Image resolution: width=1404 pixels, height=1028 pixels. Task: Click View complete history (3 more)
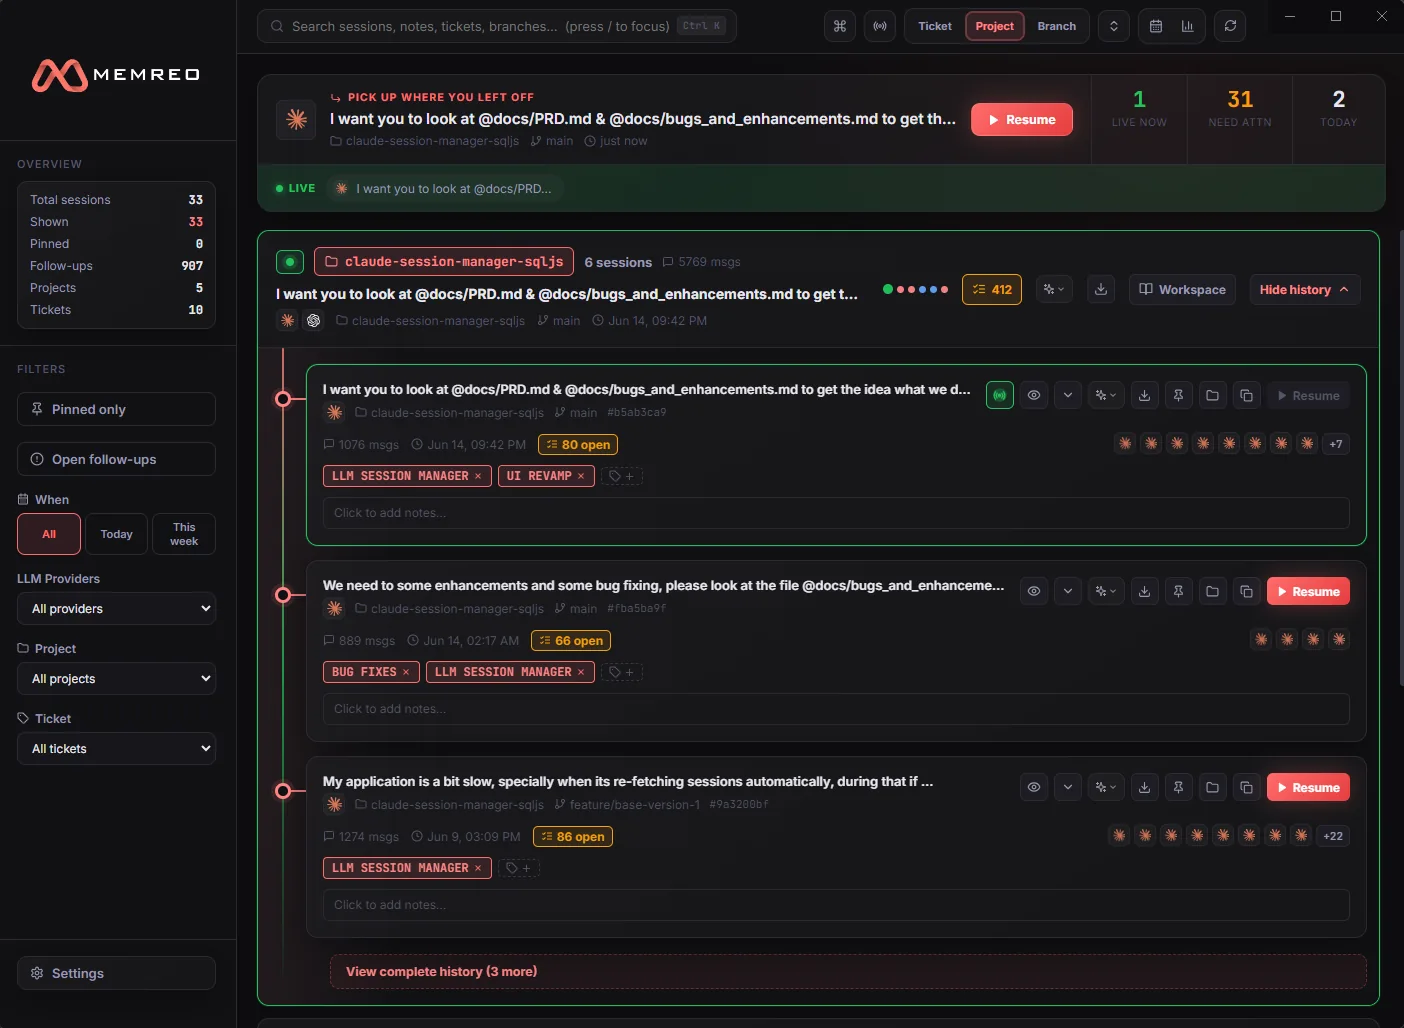coord(848,971)
